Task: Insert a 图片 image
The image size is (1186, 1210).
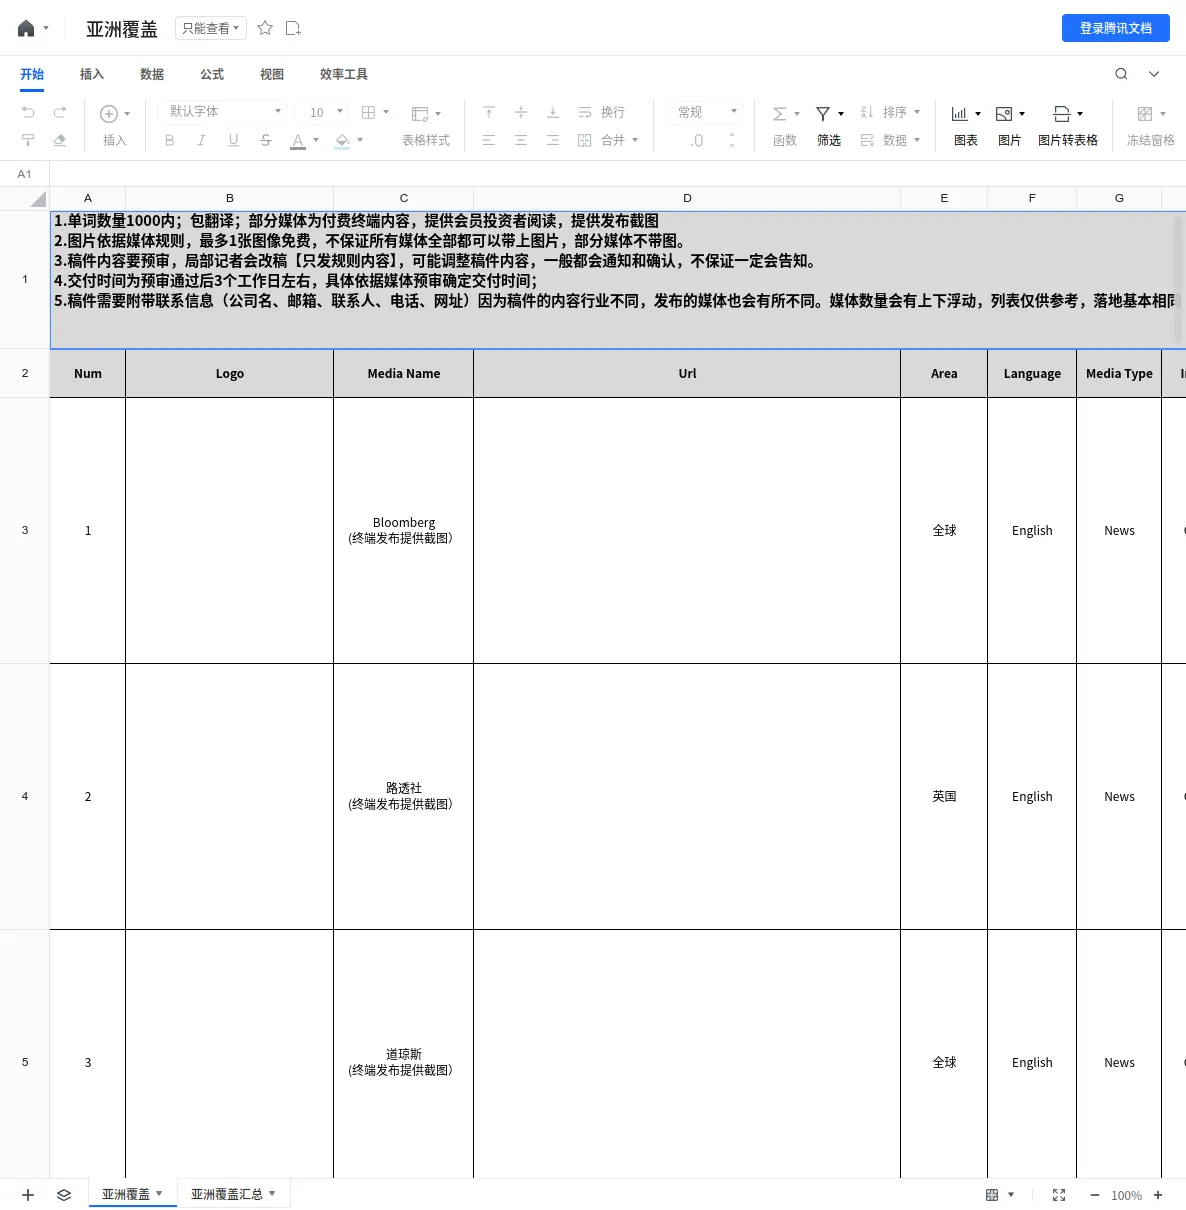Action: coord(1010,126)
